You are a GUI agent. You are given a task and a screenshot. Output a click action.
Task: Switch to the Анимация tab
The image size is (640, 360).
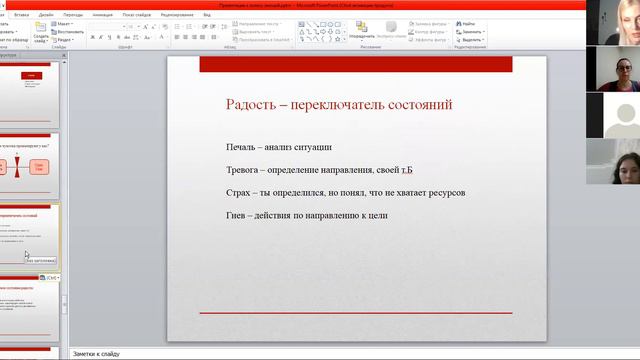pos(102,15)
